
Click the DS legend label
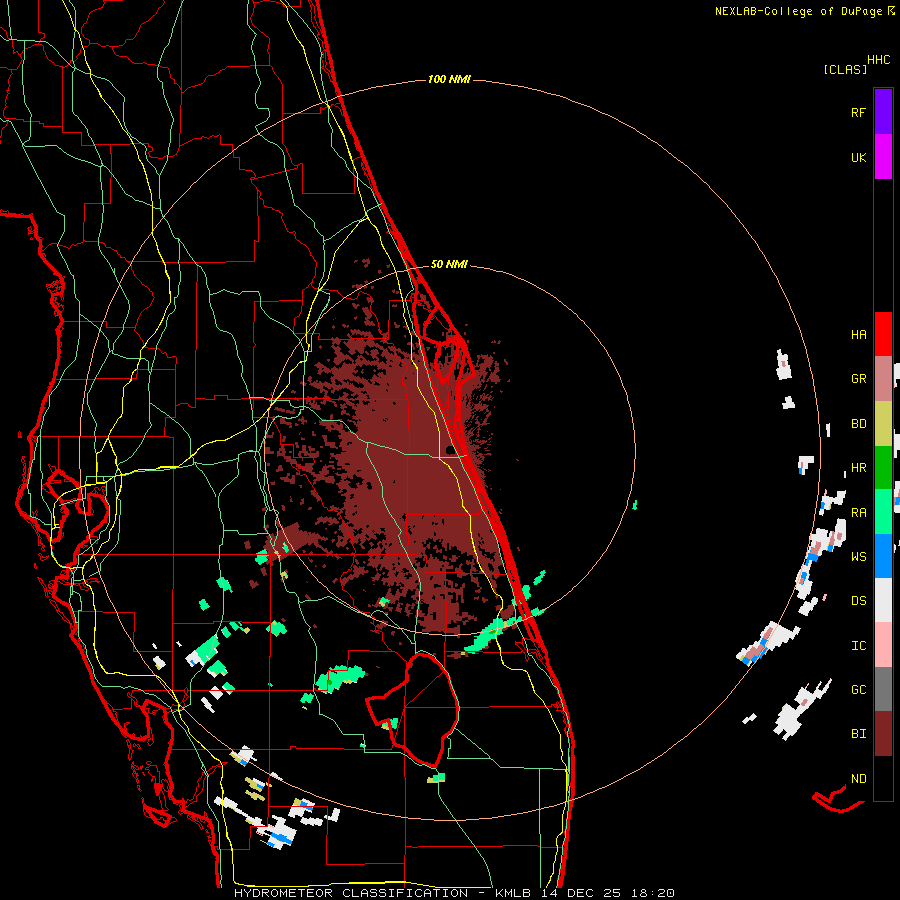(x=858, y=601)
